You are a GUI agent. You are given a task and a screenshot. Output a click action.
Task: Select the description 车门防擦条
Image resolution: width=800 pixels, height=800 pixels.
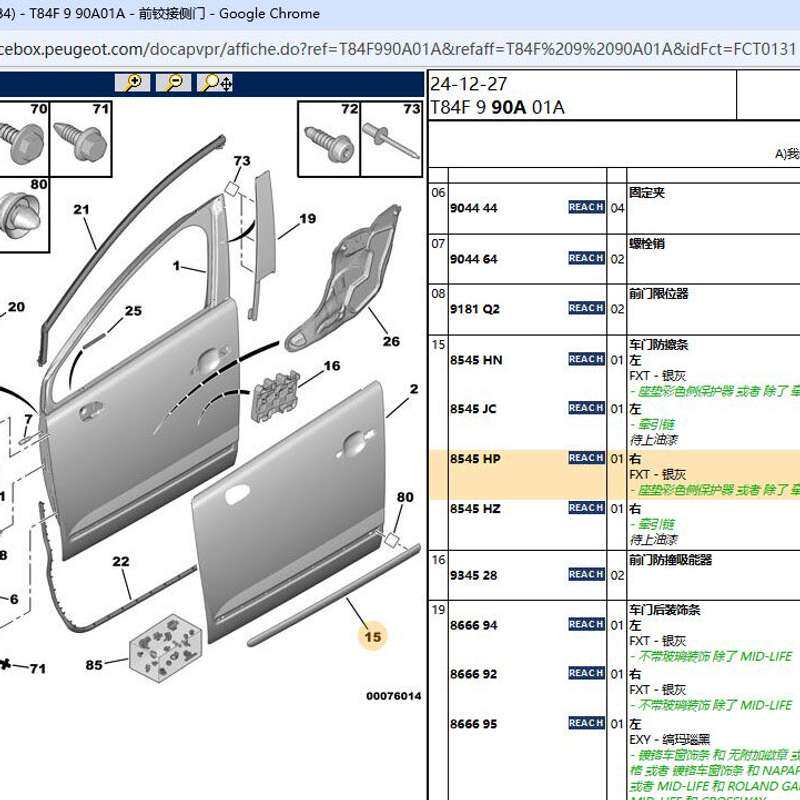[x=658, y=344]
